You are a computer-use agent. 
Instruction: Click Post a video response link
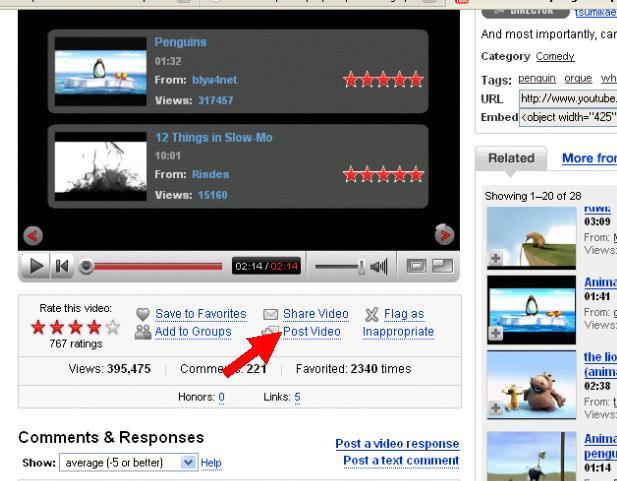coord(396,444)
